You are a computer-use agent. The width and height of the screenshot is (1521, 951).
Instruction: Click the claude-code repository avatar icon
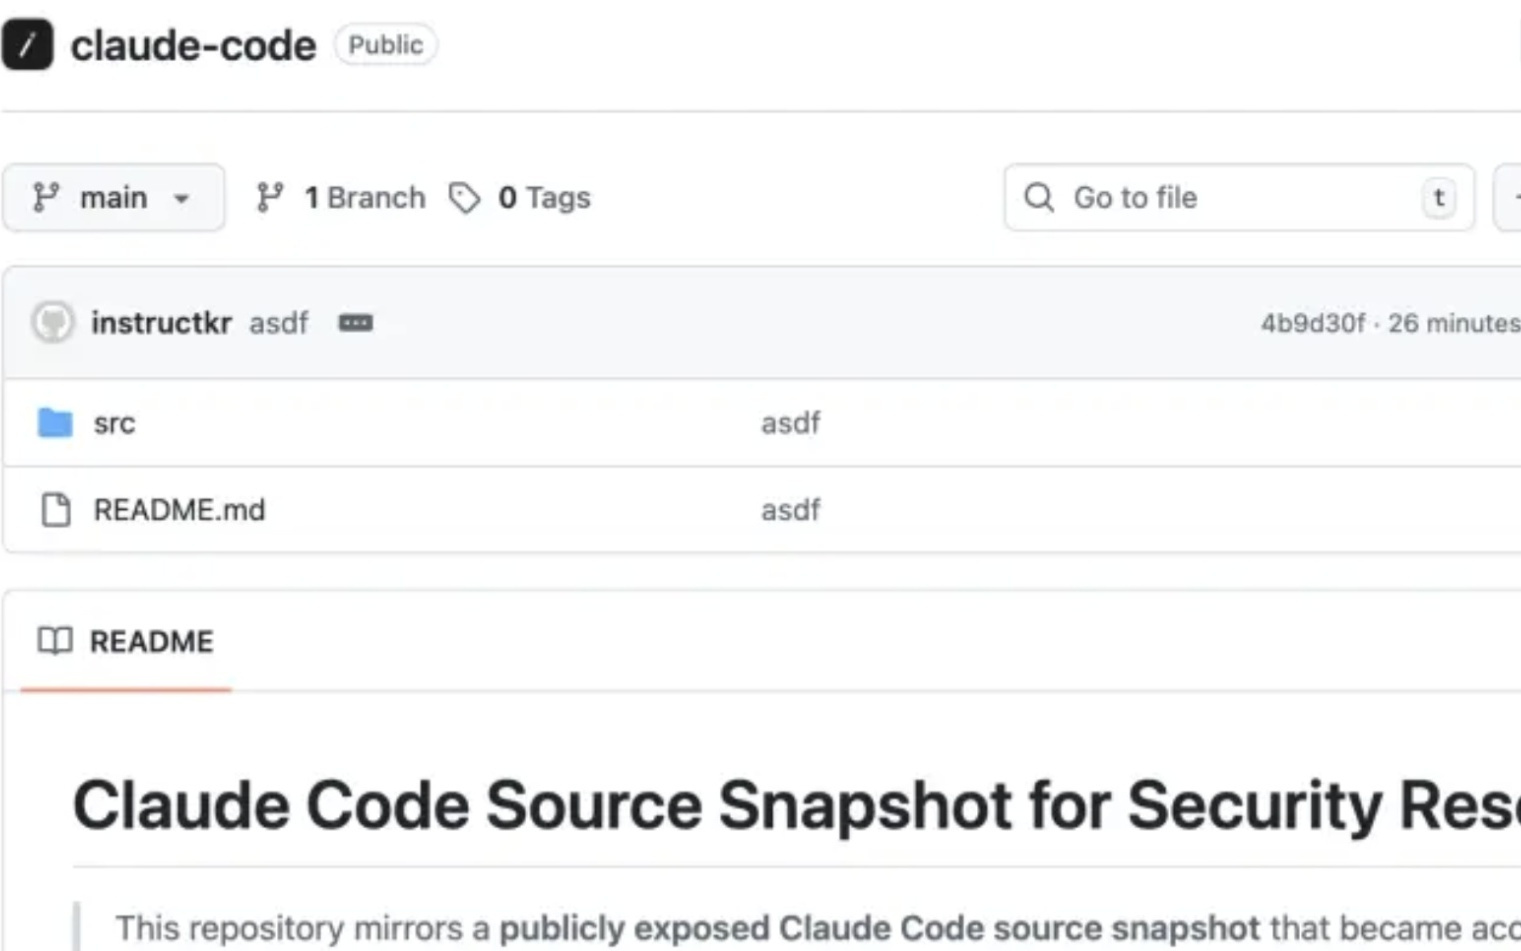(x=27, y=45)
